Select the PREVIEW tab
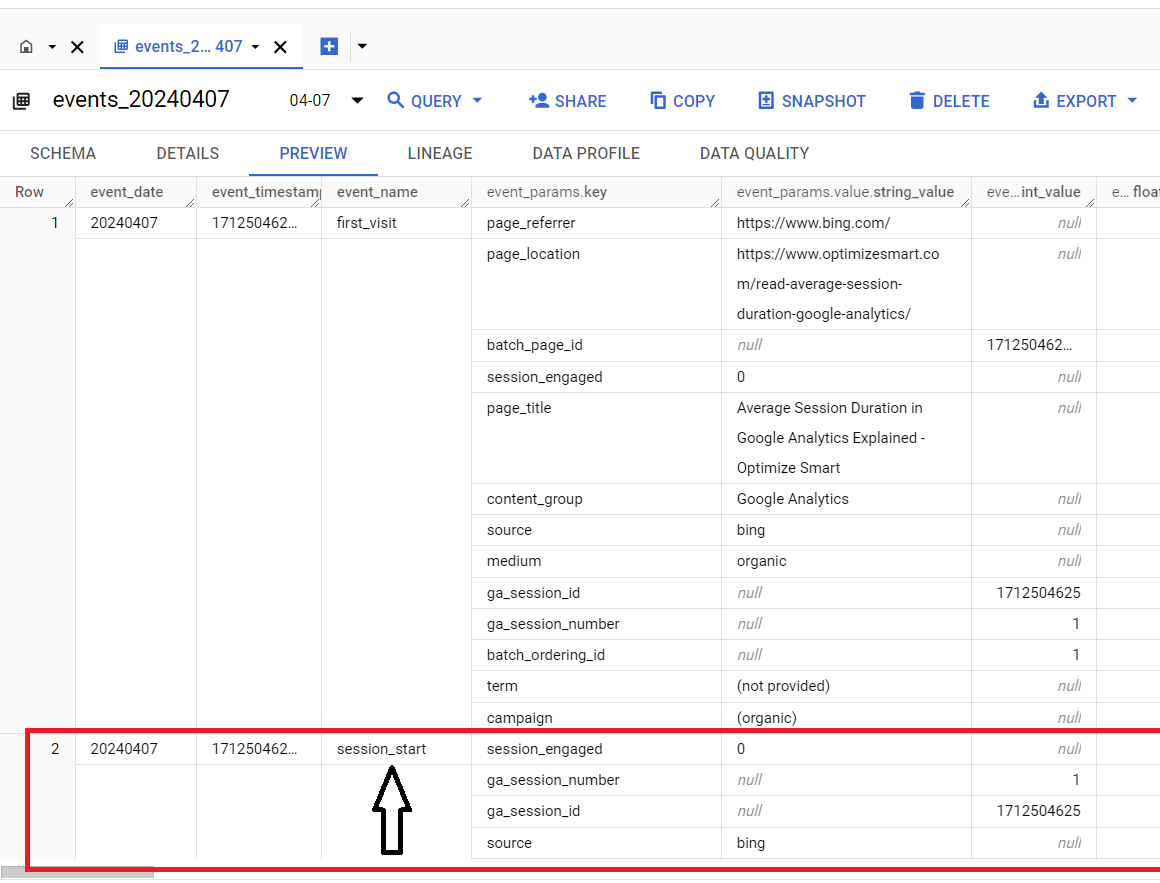Image resolution: width=1160 pixels, height=883 pixels. (x=313, y=153)
